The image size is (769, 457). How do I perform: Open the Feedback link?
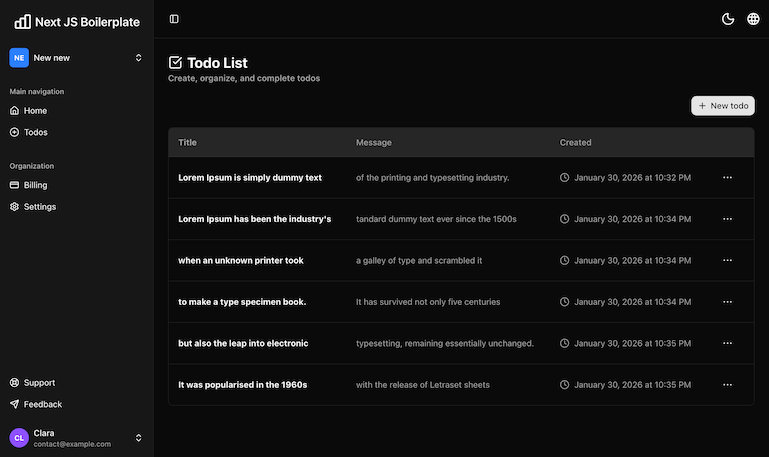(42, 404)
